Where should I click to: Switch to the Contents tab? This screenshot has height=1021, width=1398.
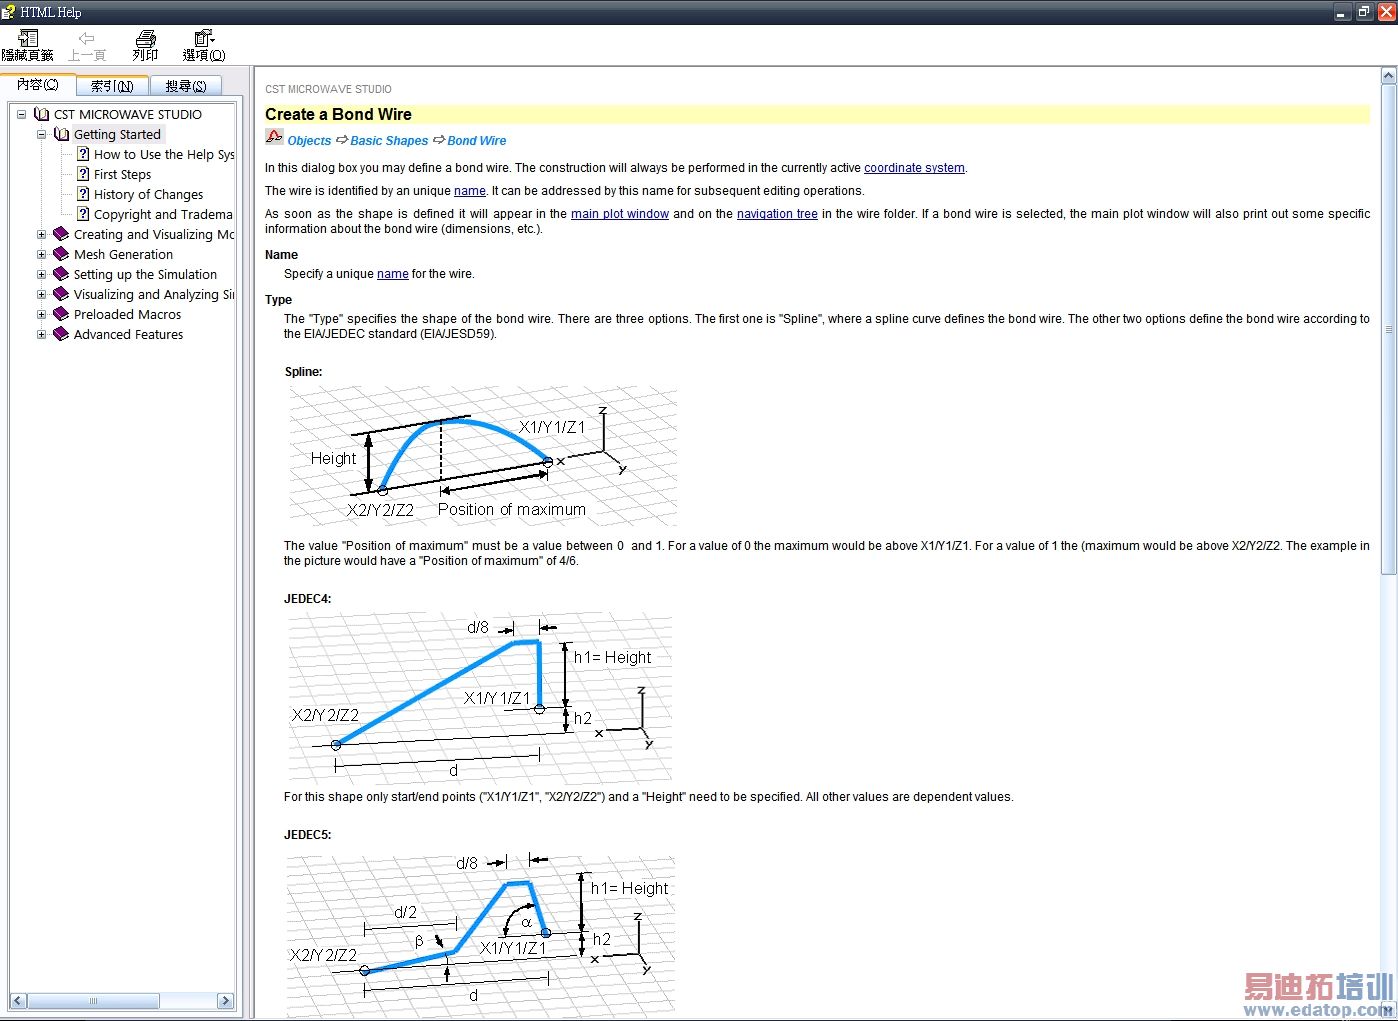[38, 85]
